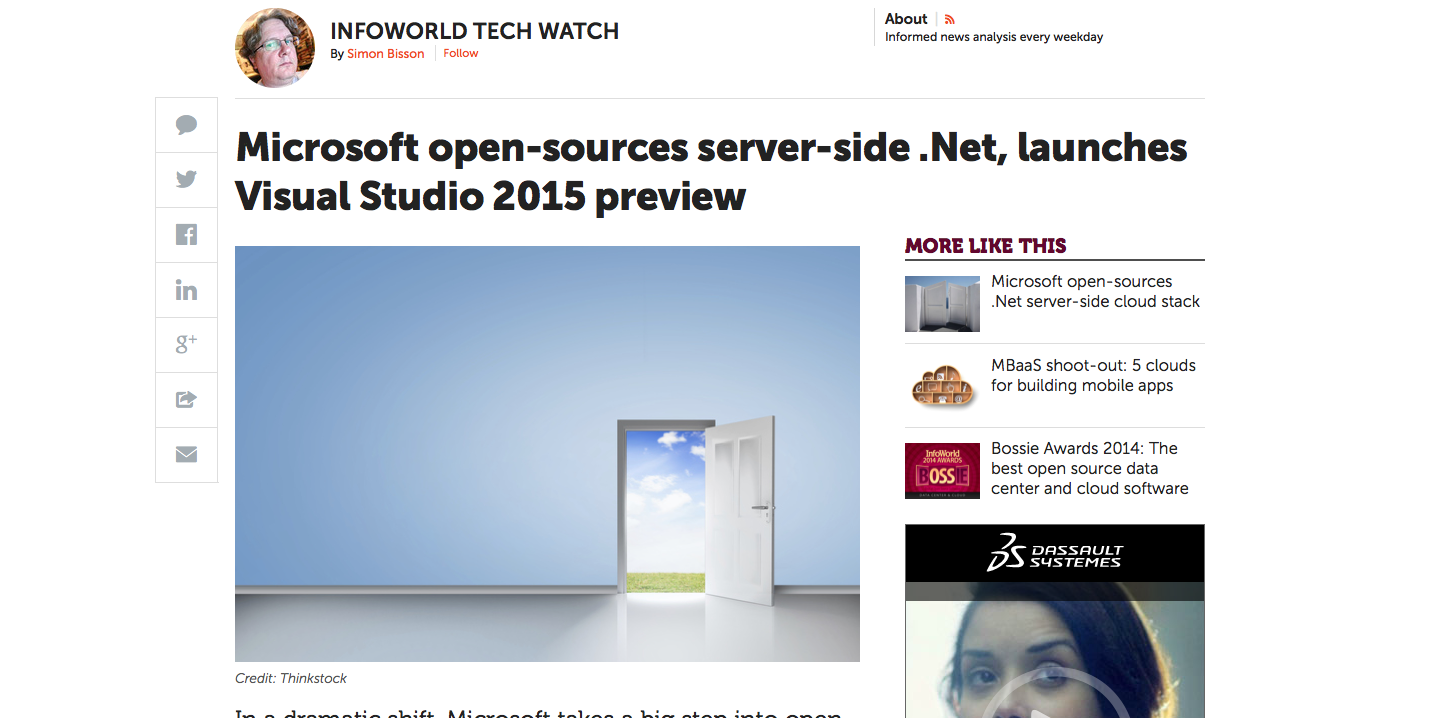
Task: Open the Bossie Awards thumbnail
Action: pyautogui.click(x=942, y=471)
